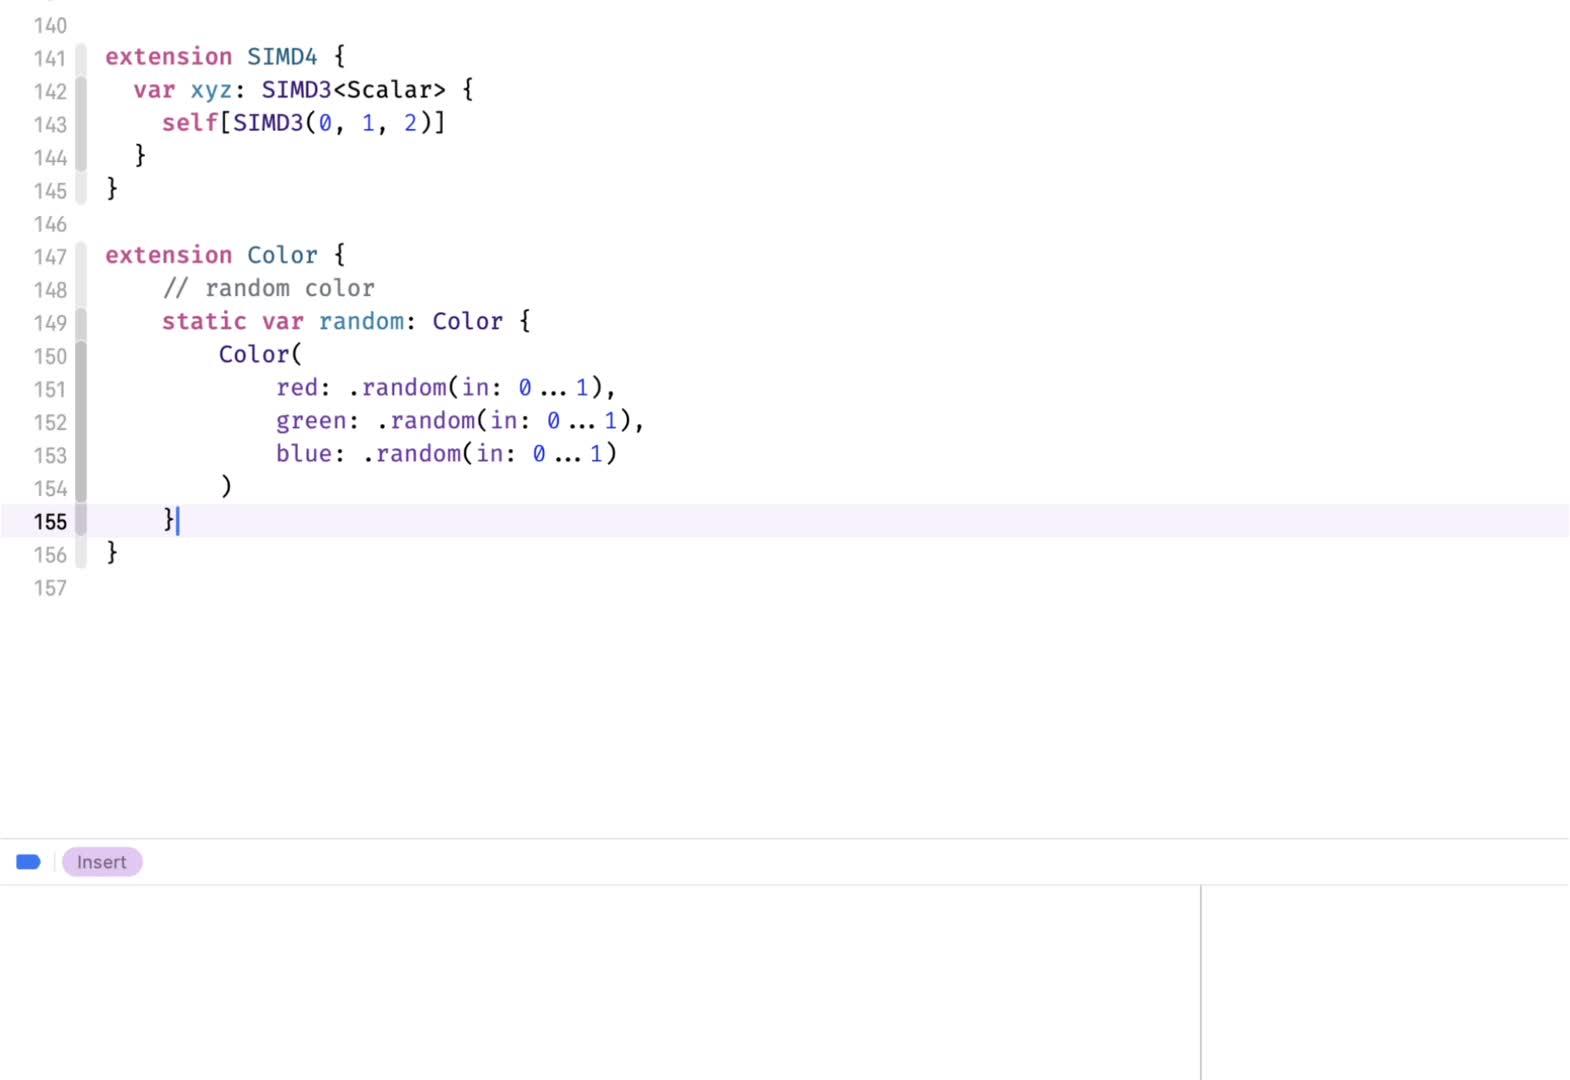Click code folding ribbon at line 142
The image size is (1570, 1080).
click(81, 91)
